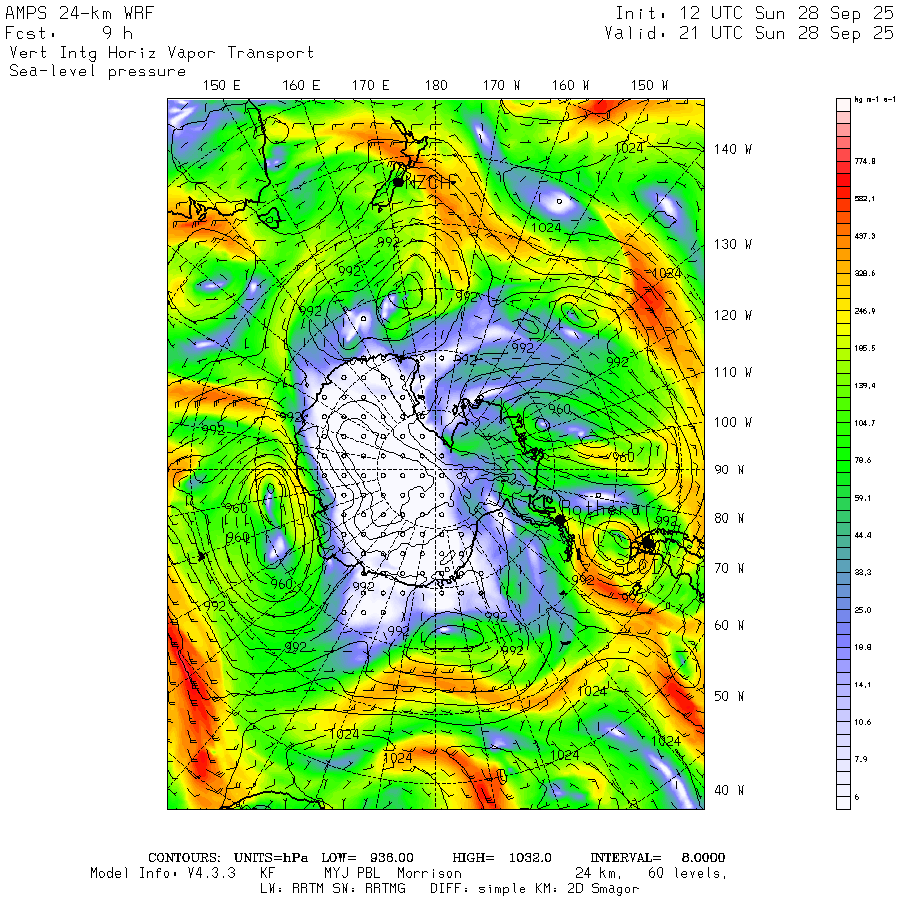Viewport: 900px width, 900px height.
Task: Click the "150 E" longitude label
Action: click(222, 86)
